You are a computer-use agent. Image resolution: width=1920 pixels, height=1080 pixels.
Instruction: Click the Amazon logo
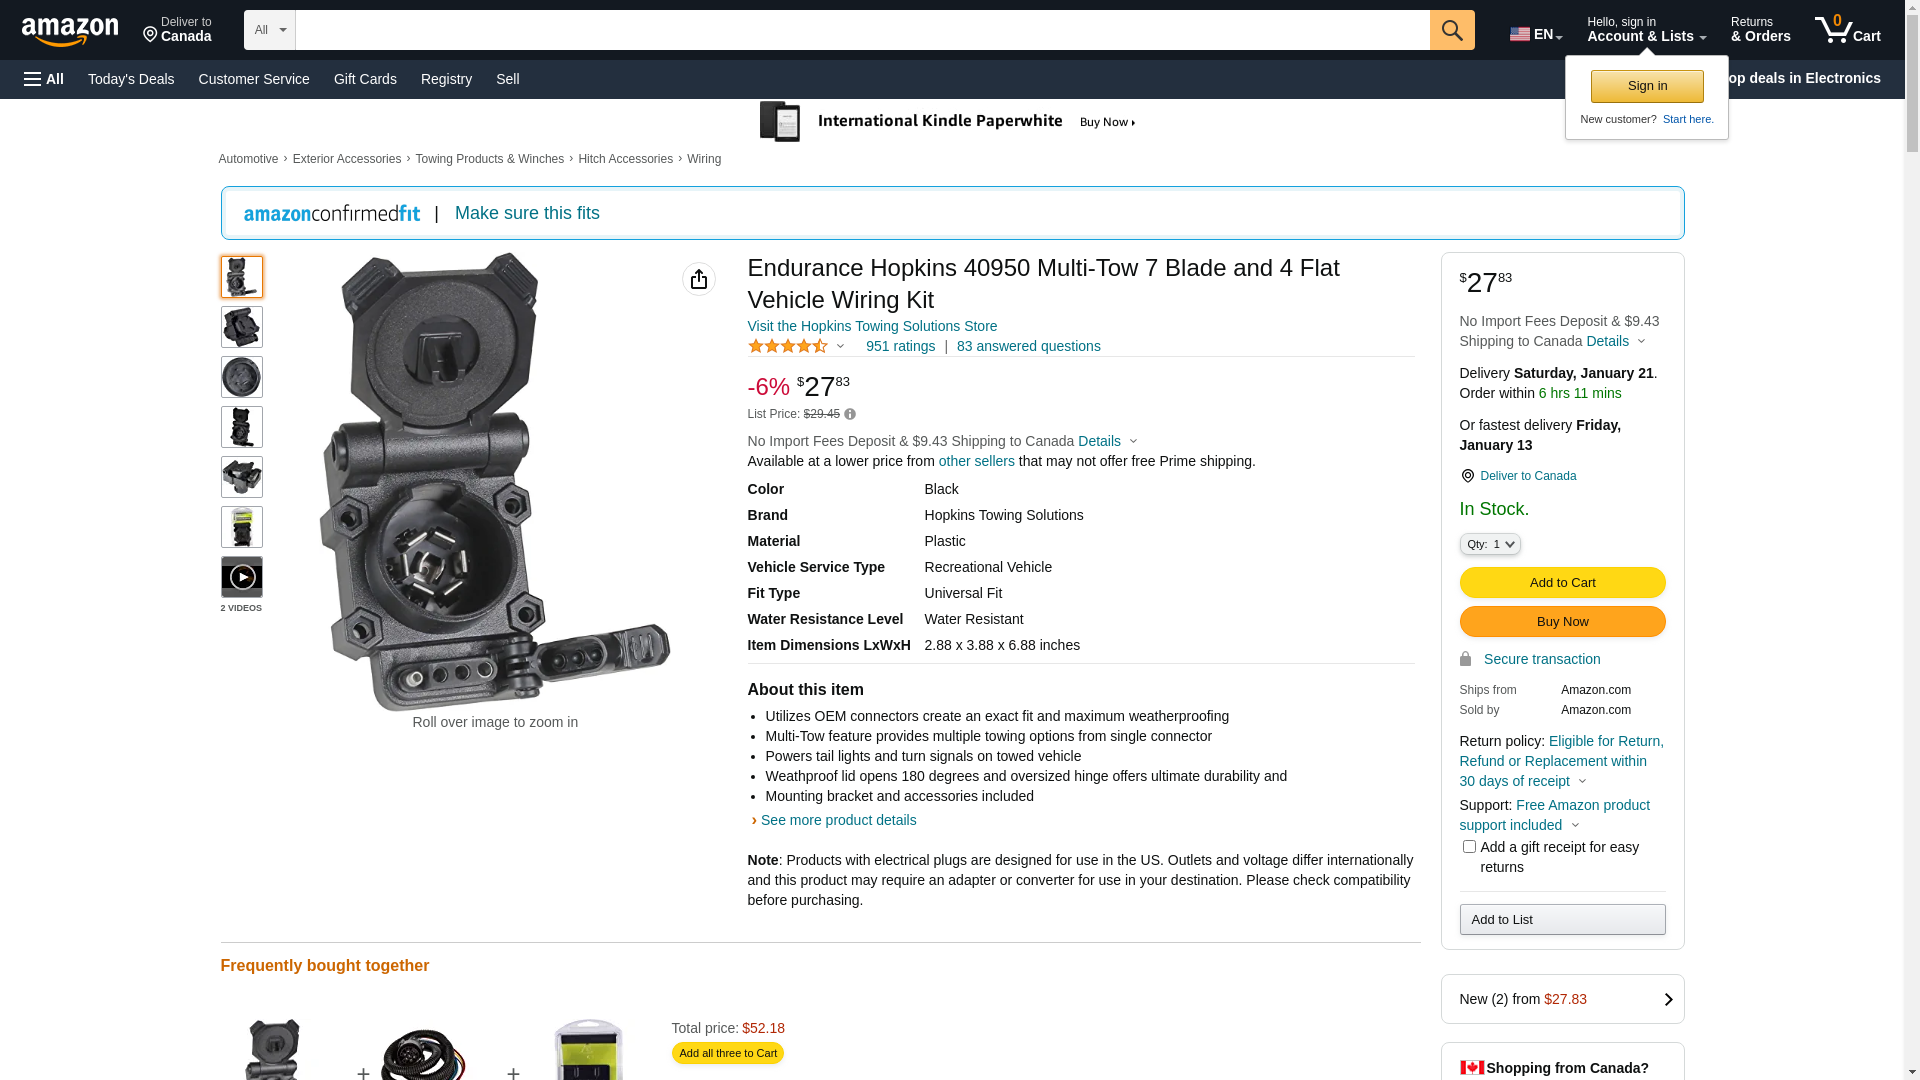pyautogui.click(x=70, y=31)
